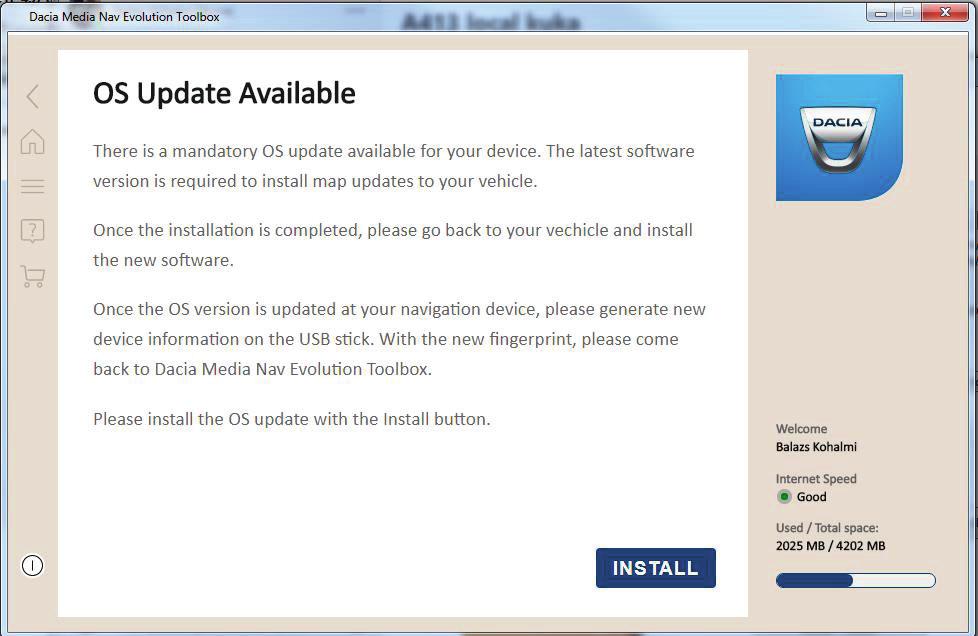
Task: Minimize the Toolbox window
Action: (x=881, y=12)
